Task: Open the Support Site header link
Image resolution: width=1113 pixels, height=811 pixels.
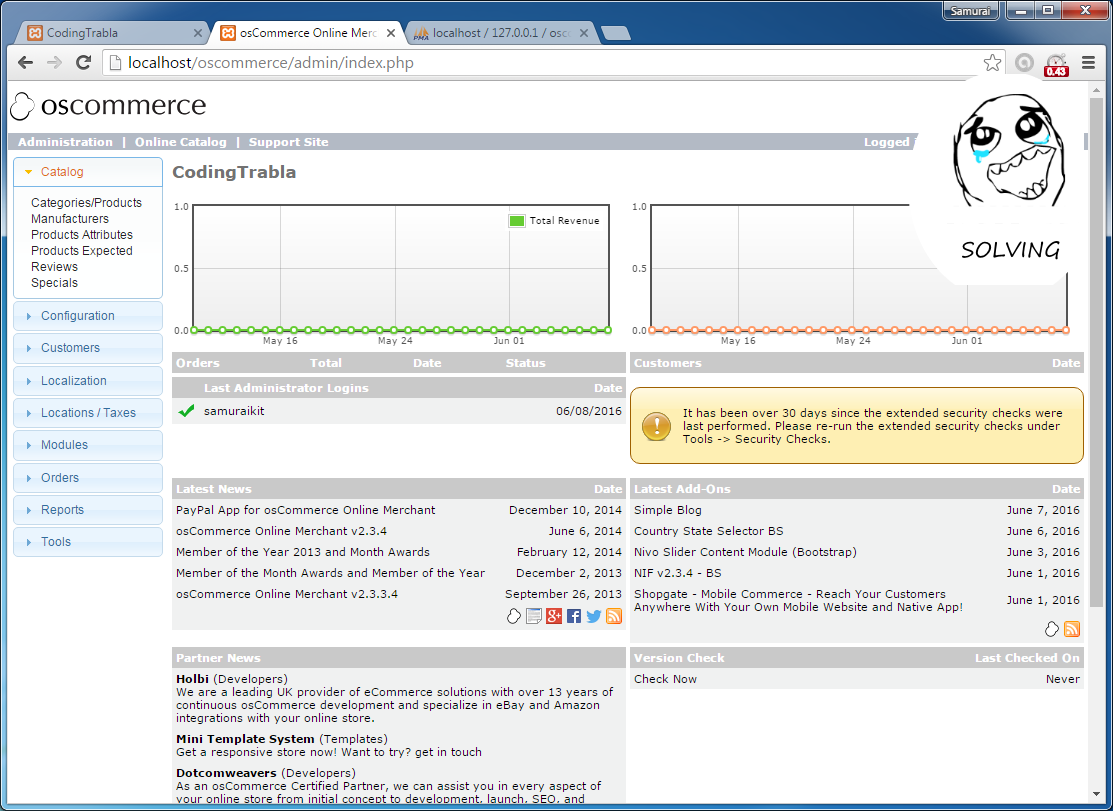Action: point(288,142)
